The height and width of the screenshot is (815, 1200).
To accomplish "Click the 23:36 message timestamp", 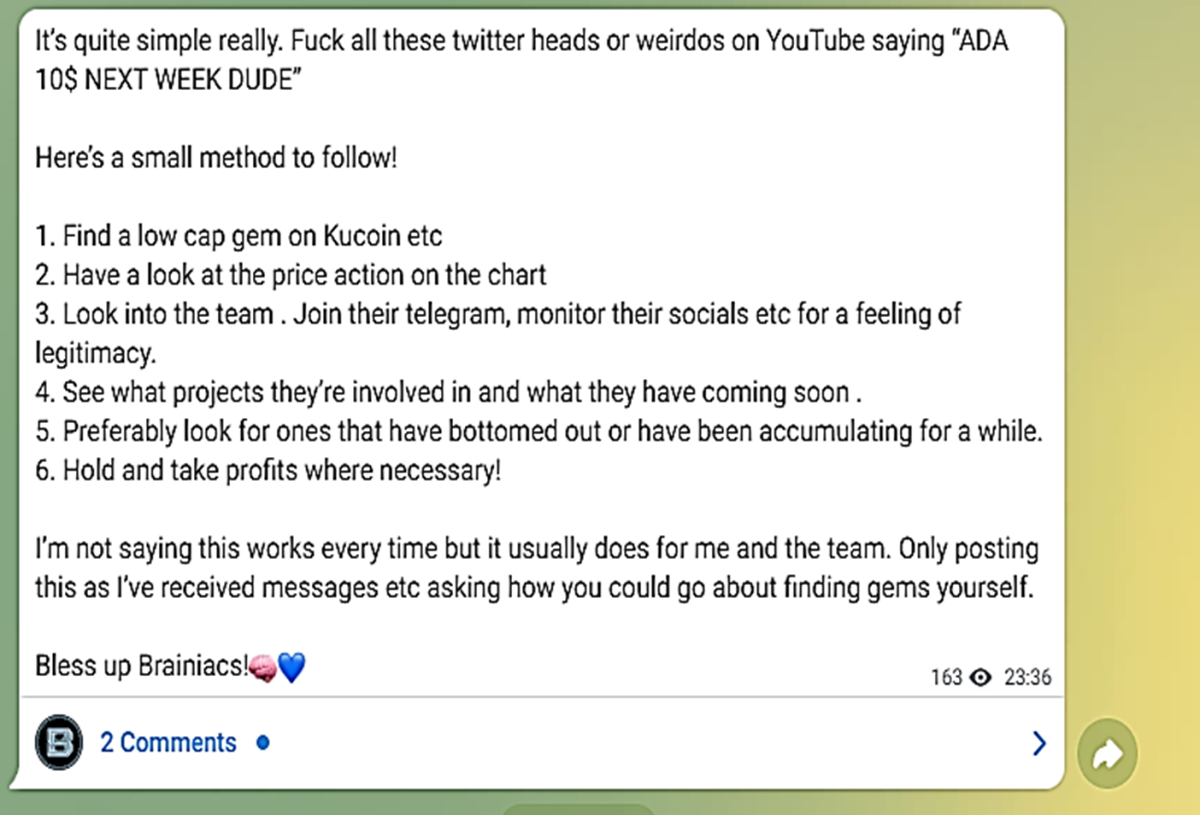I will [x=1027, y=678].
